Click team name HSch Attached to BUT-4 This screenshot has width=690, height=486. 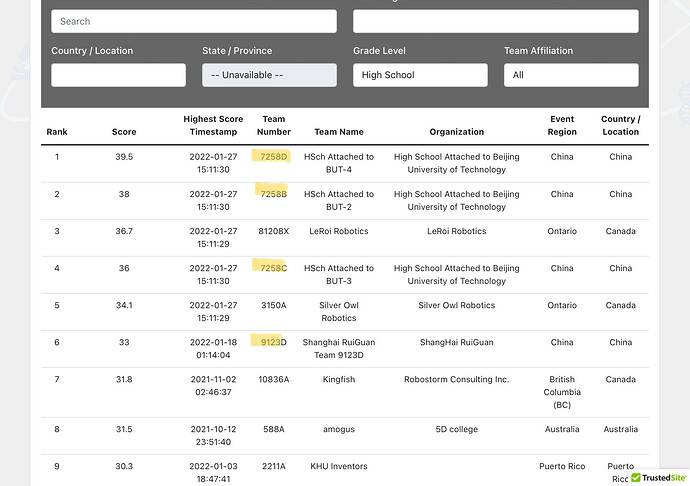tap(339, 163)
